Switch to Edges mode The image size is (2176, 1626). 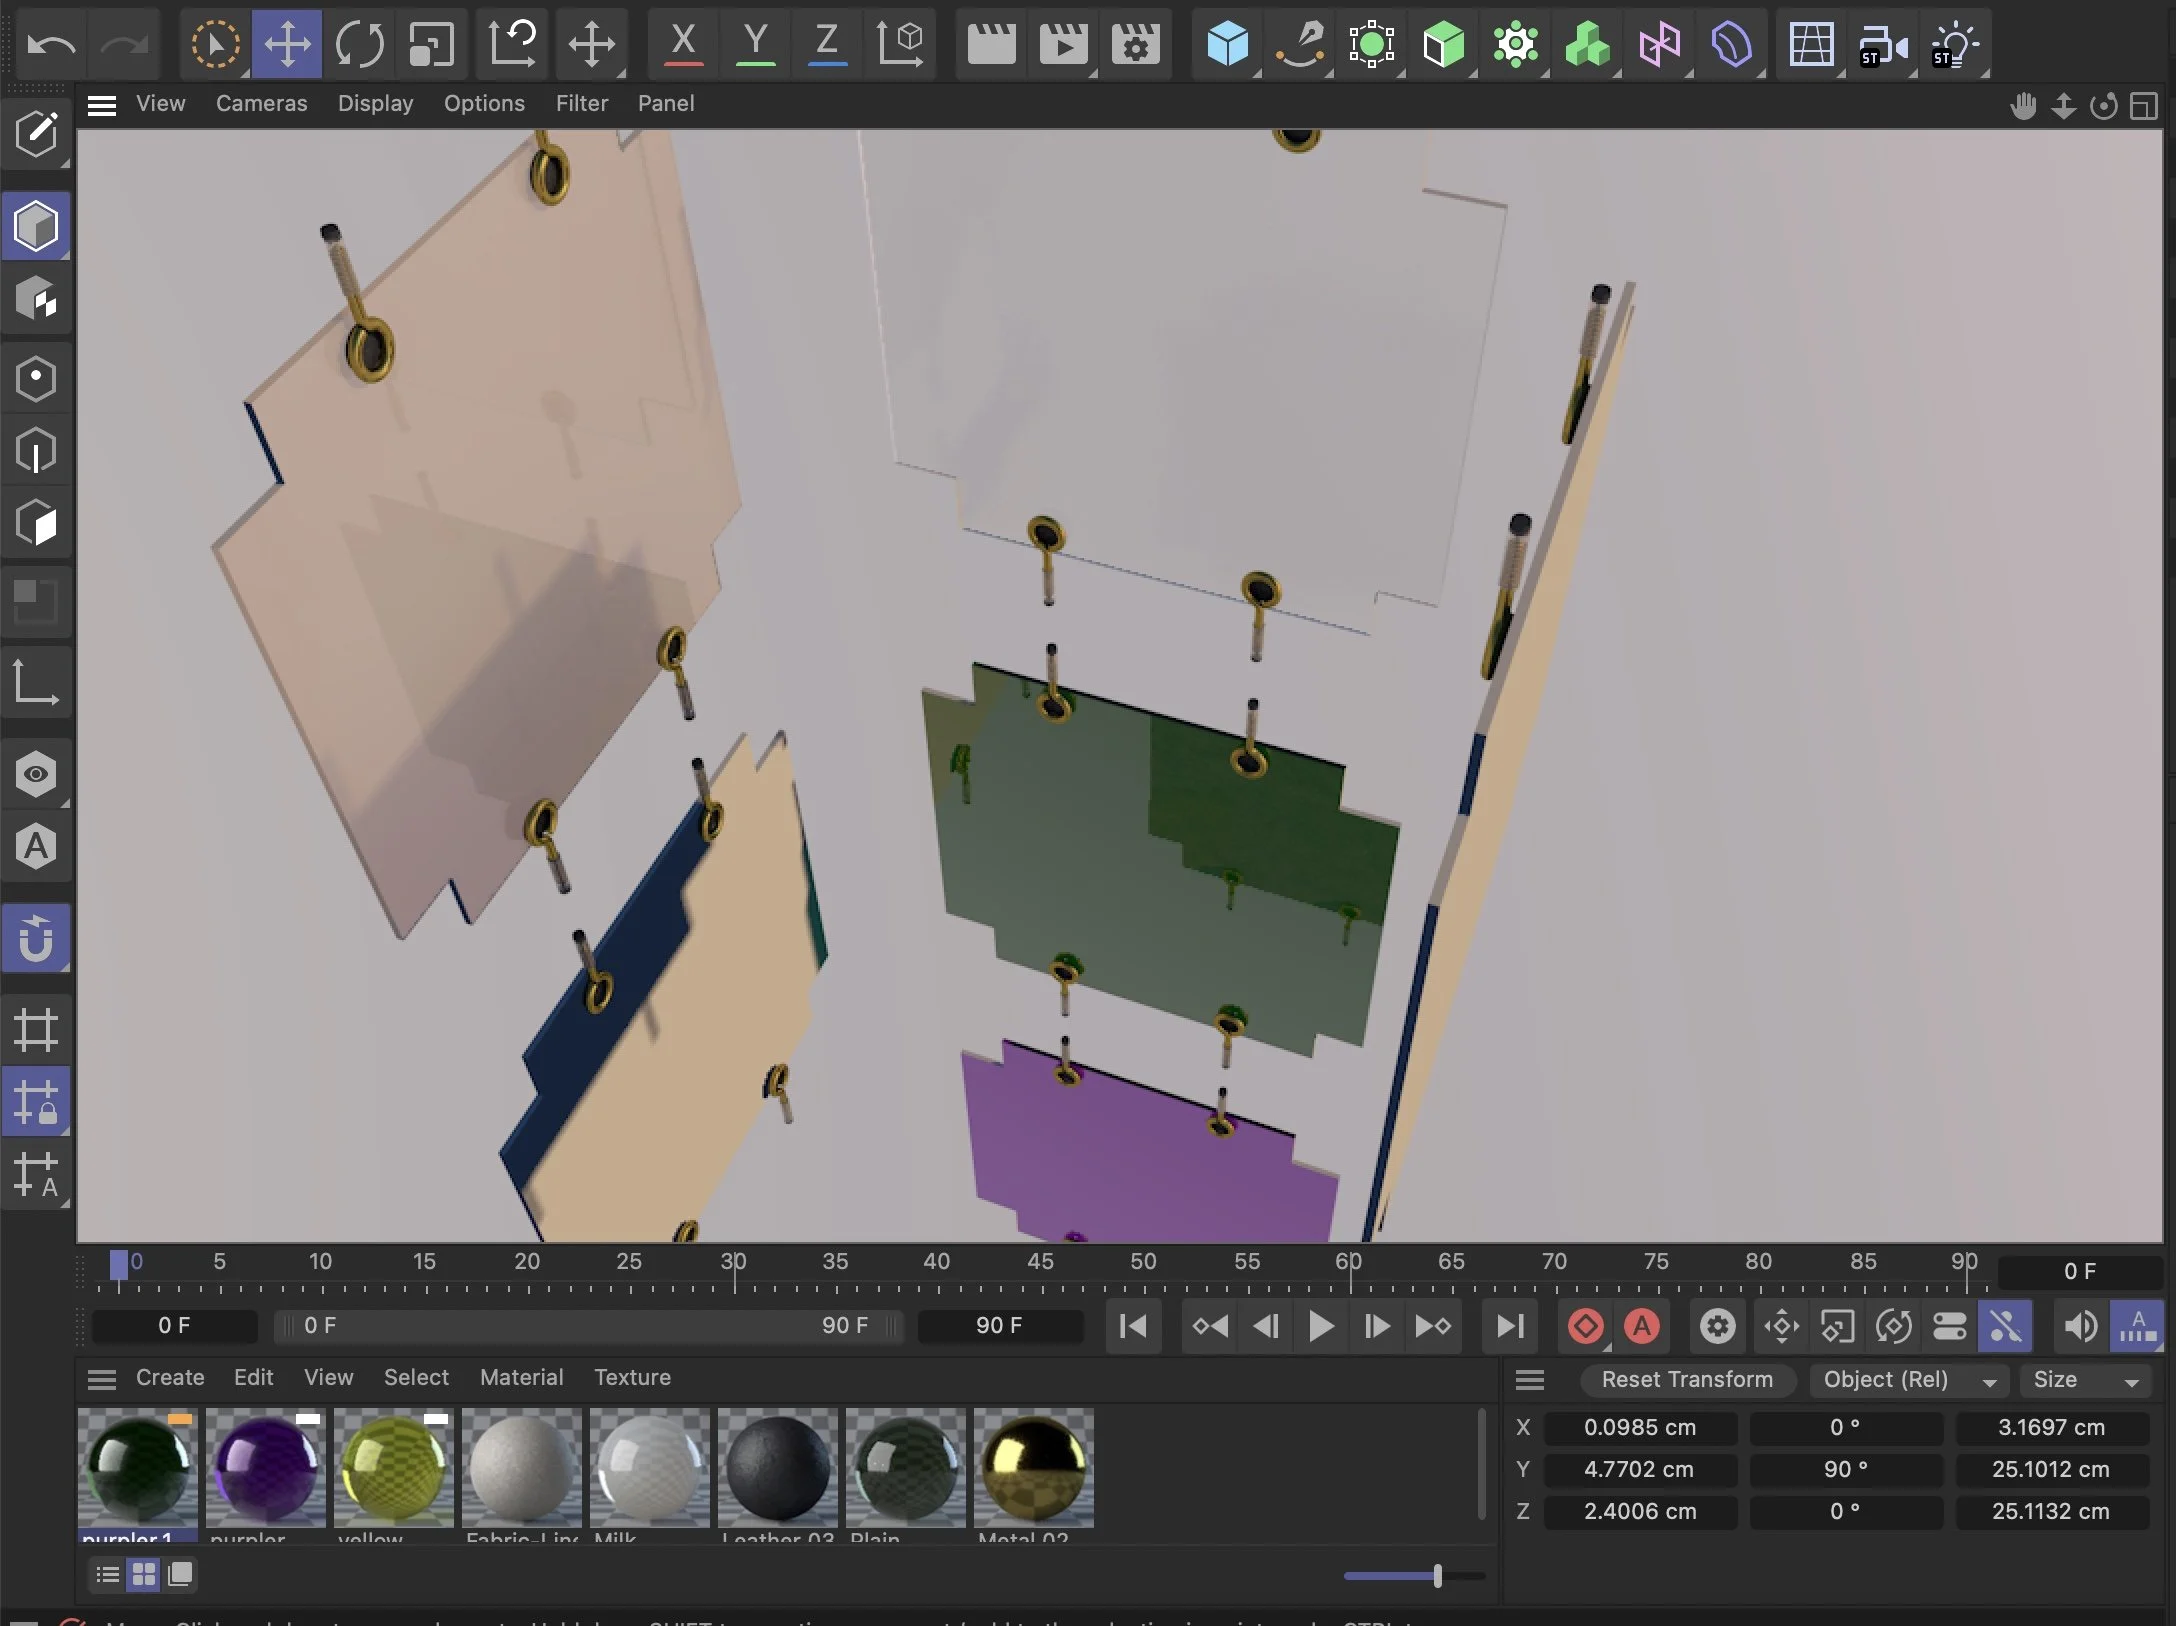click(36, 450)
